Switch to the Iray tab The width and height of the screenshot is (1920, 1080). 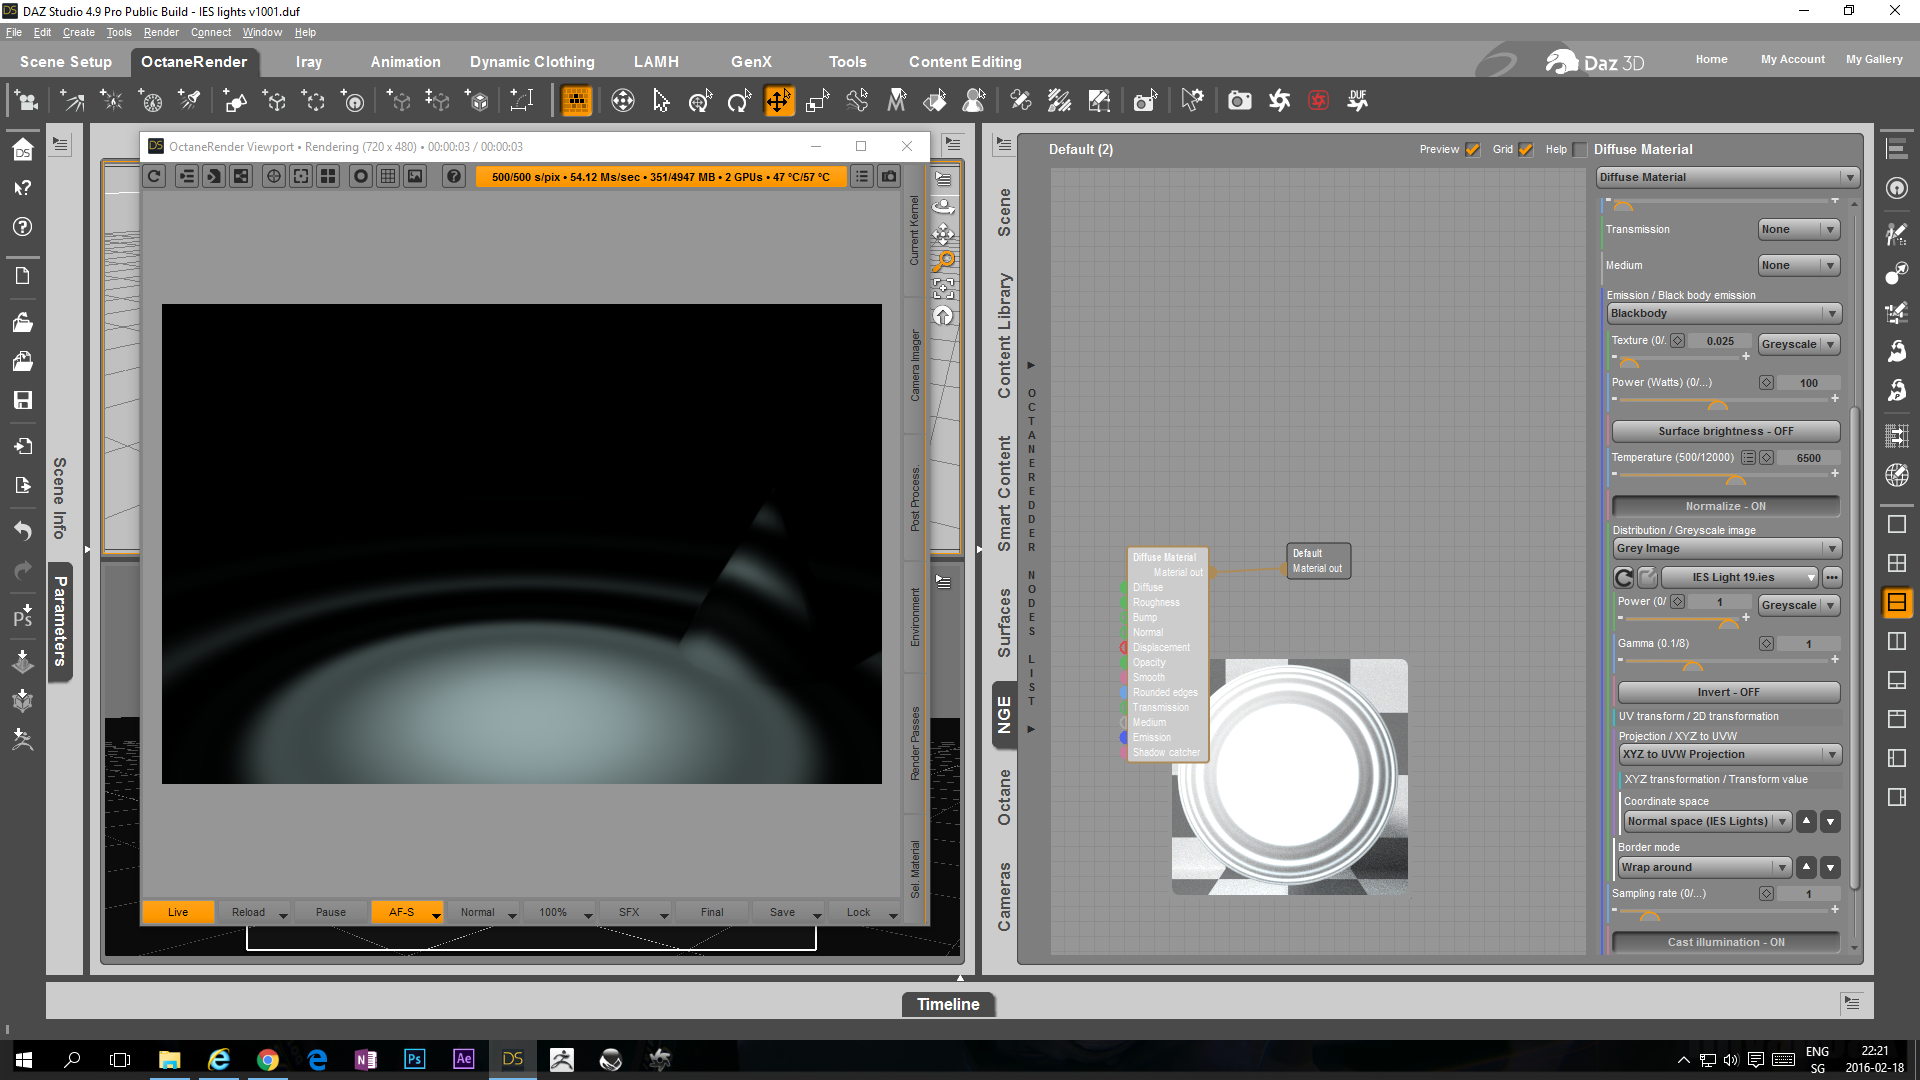pyautogui.click(x=308, y=62)
